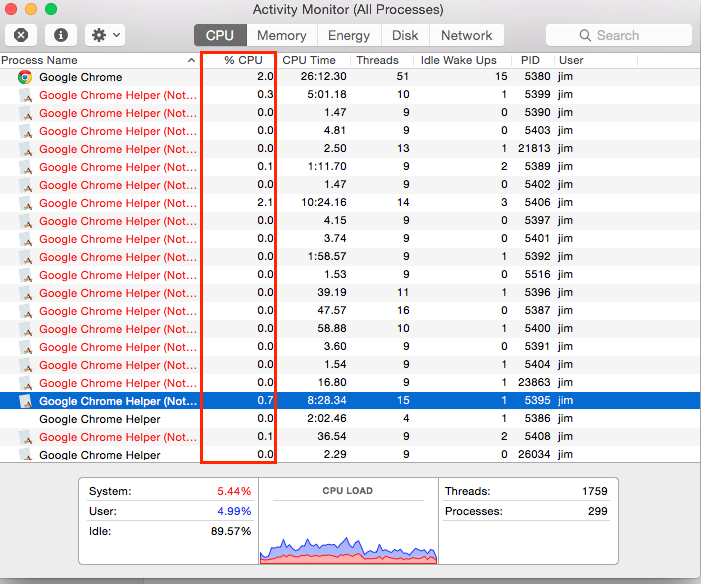
Task: Click the Threads value 51
Action: click(402, 76)
